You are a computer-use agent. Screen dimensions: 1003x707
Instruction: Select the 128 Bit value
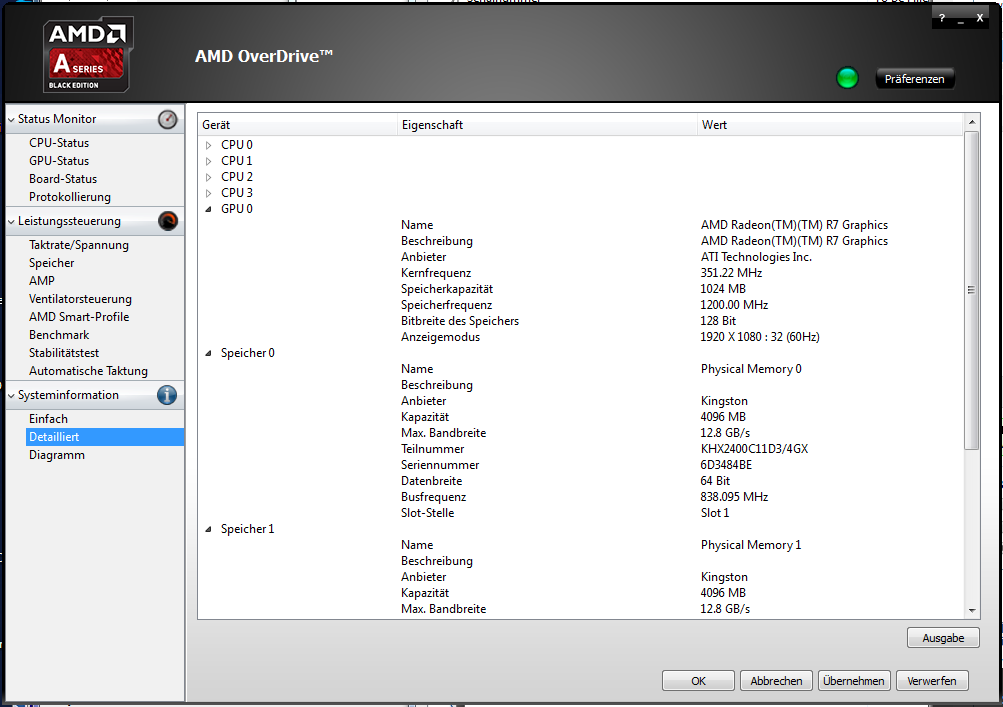718,321
